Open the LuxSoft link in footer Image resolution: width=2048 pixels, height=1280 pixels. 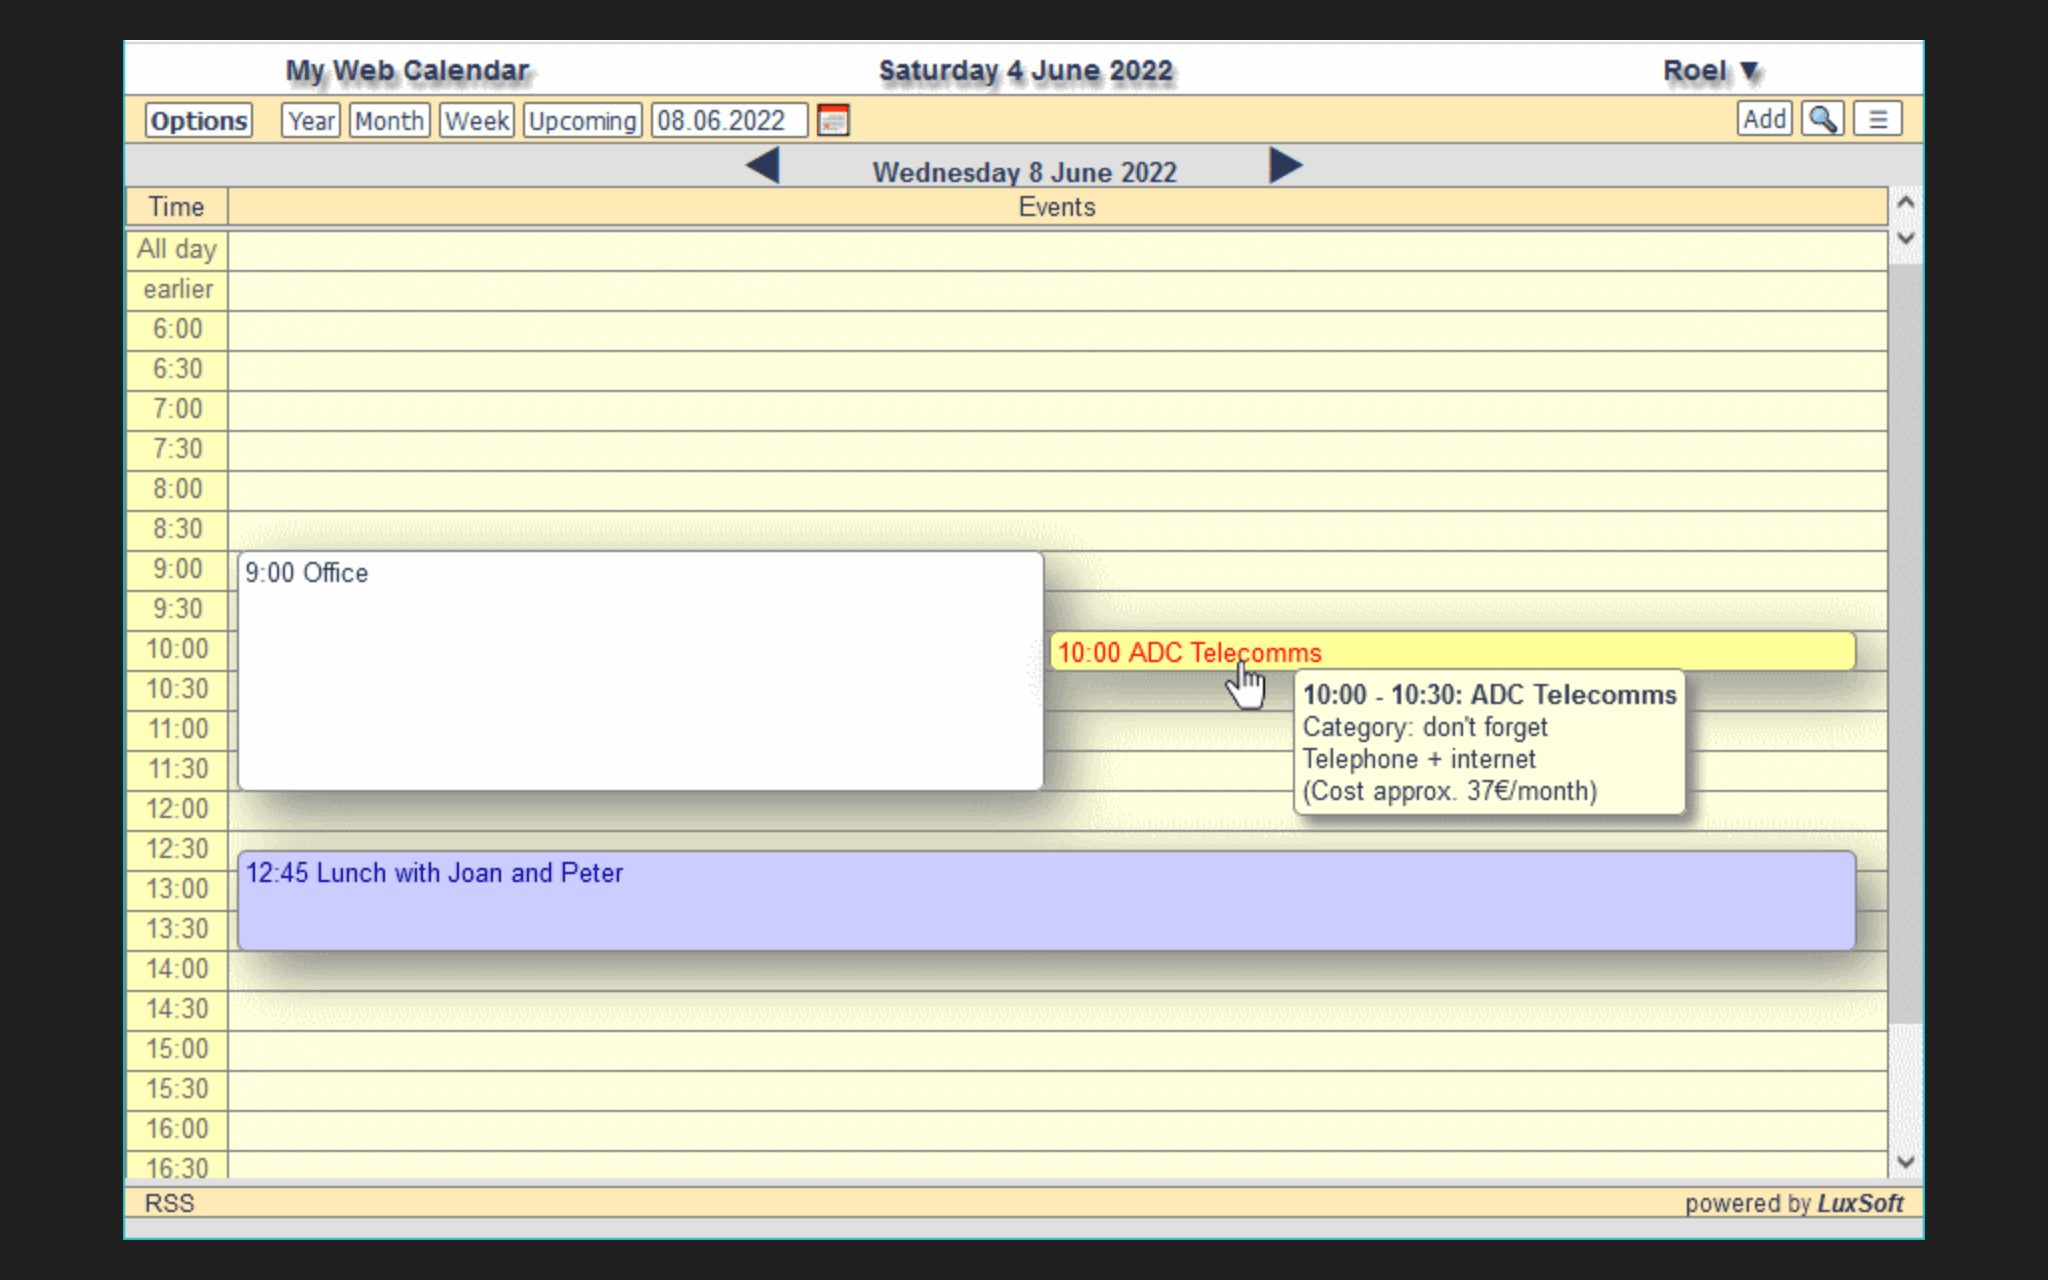click(1860, 1203)
